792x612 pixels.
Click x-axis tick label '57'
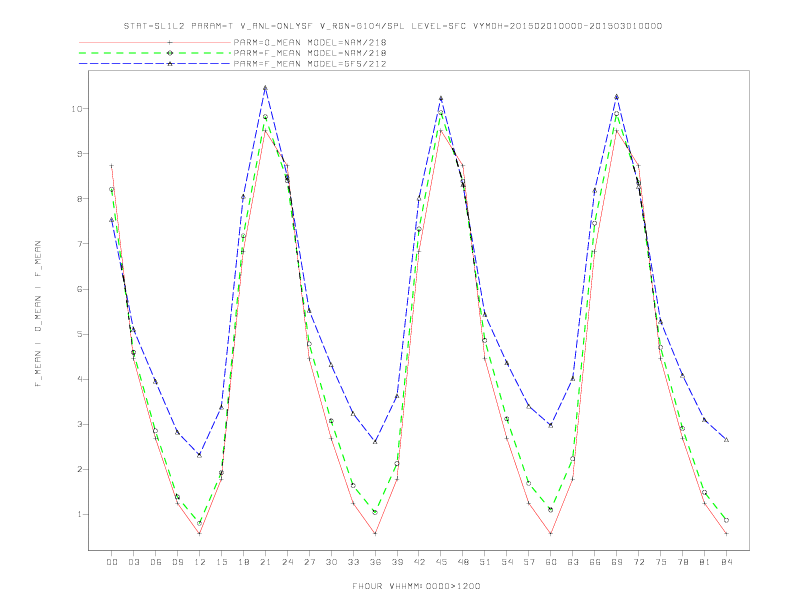point(529,562)
